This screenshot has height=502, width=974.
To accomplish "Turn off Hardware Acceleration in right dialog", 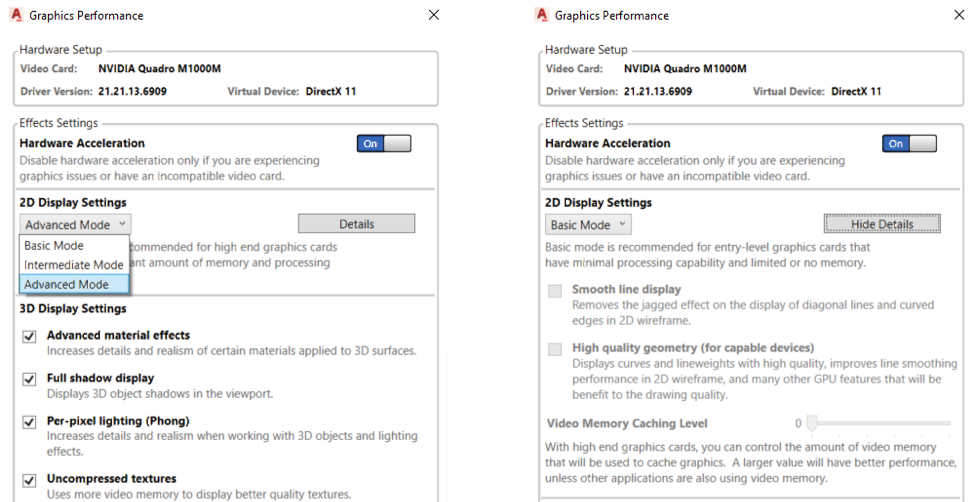I will tap(909, 144).
